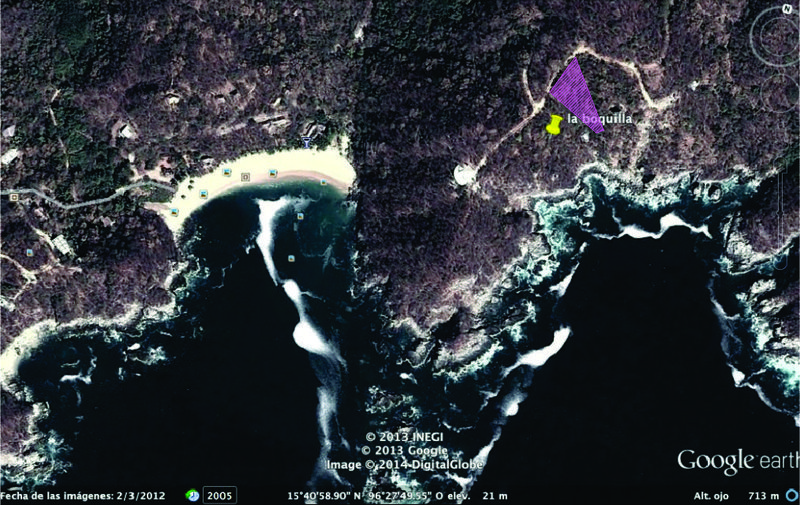Click the N north-reset compass button
800x505 pixels.
click(x=787, y=8)
